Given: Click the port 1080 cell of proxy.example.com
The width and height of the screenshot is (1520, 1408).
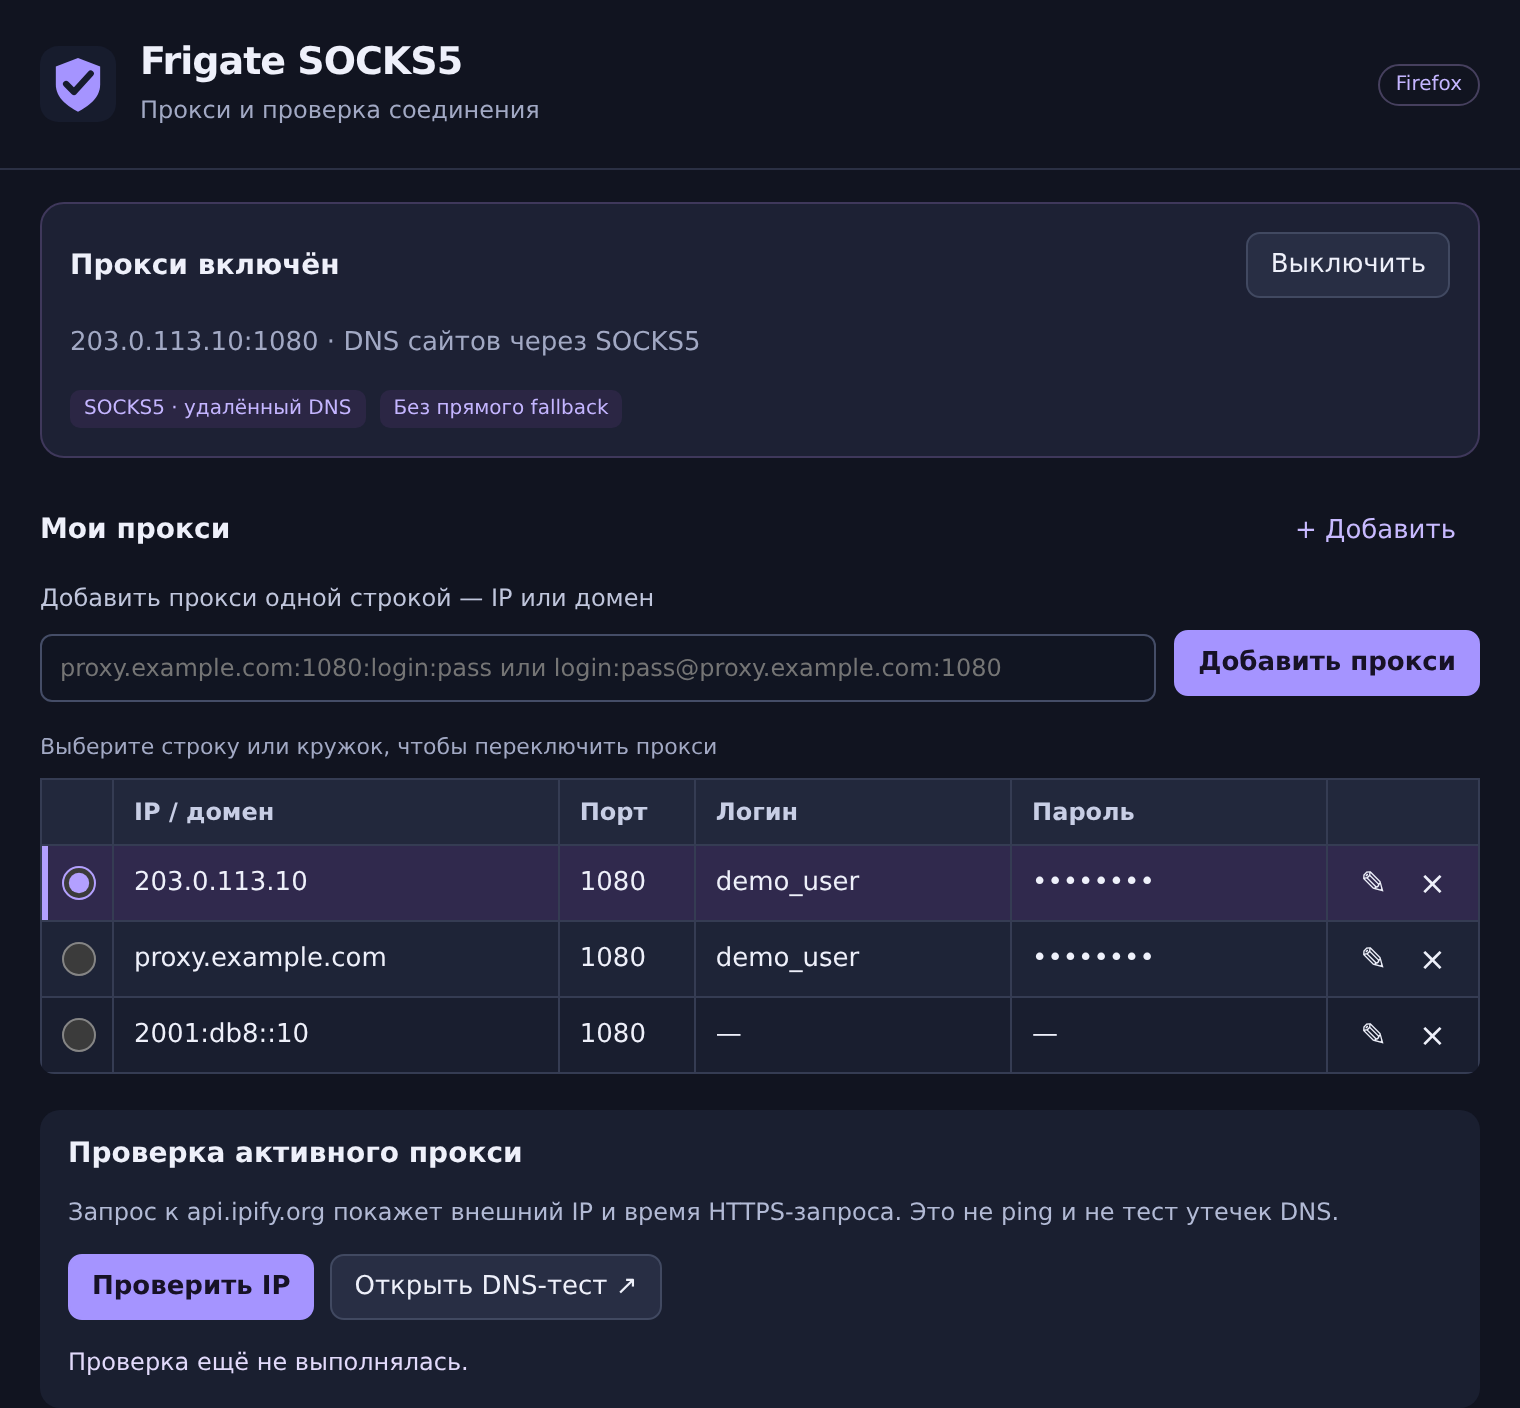Looking at the screenshot, I should [627, 959].
